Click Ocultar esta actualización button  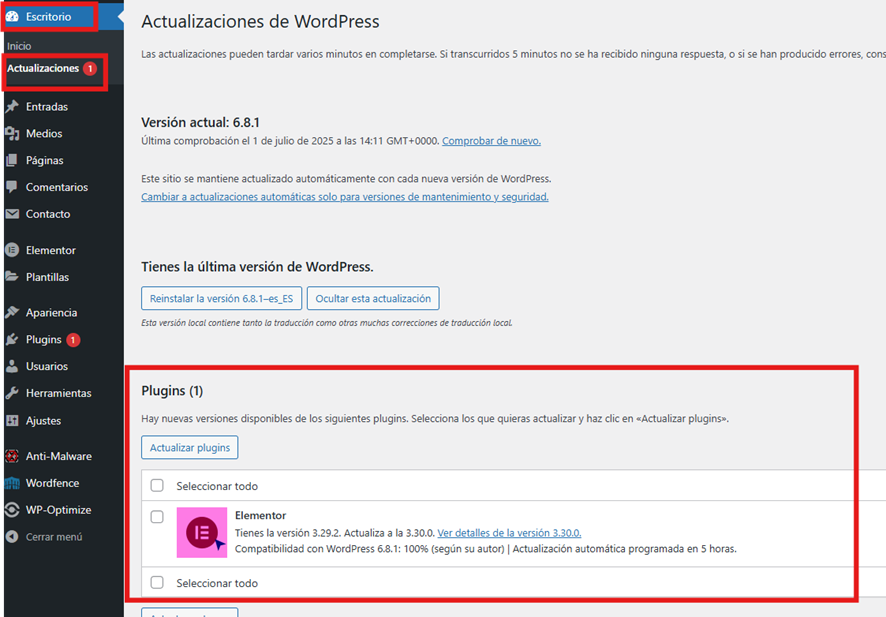pos(373,298)
